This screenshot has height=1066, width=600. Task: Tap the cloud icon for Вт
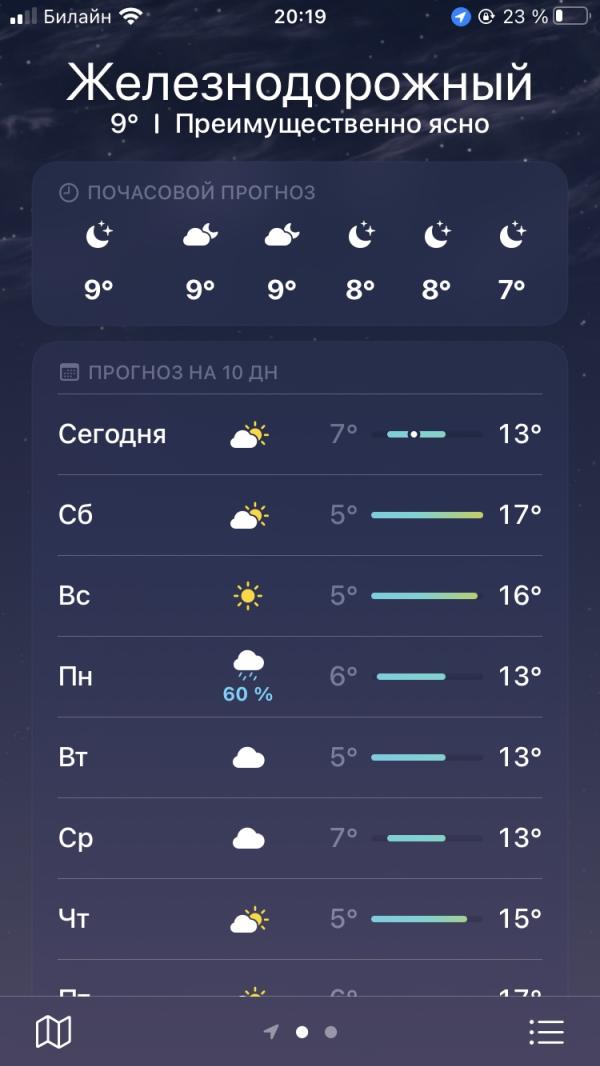coord(248,757)
